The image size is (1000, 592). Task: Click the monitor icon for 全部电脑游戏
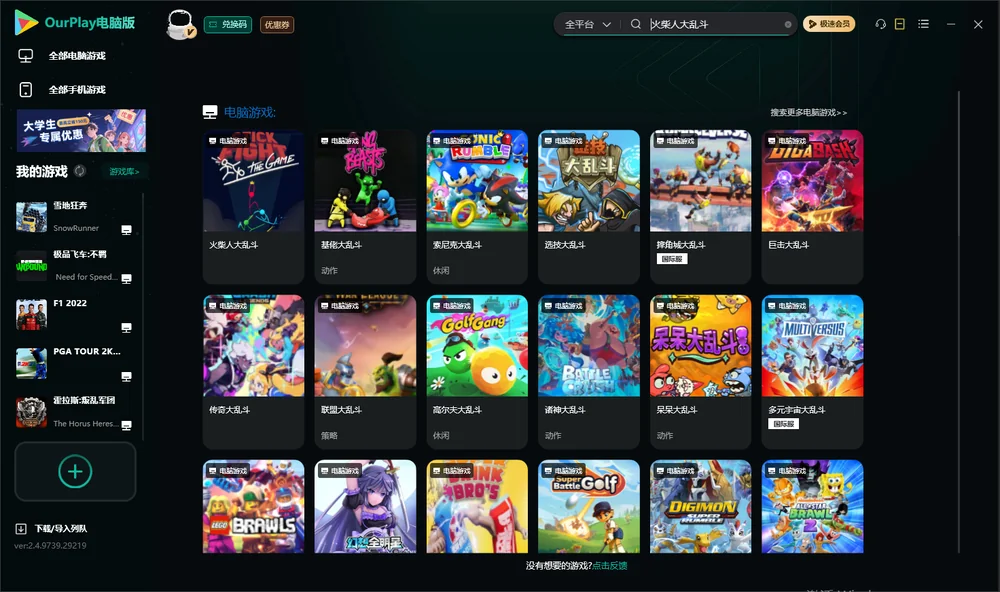pyautogui.click(x=26, y=56)
